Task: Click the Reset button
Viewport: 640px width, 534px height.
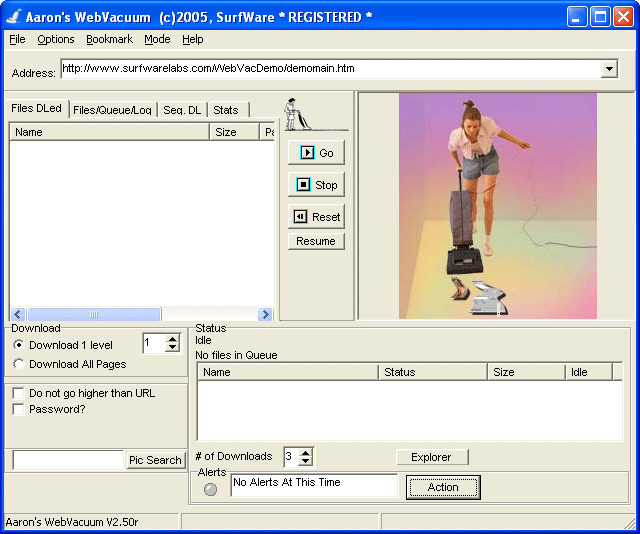Action: (316, 217)
